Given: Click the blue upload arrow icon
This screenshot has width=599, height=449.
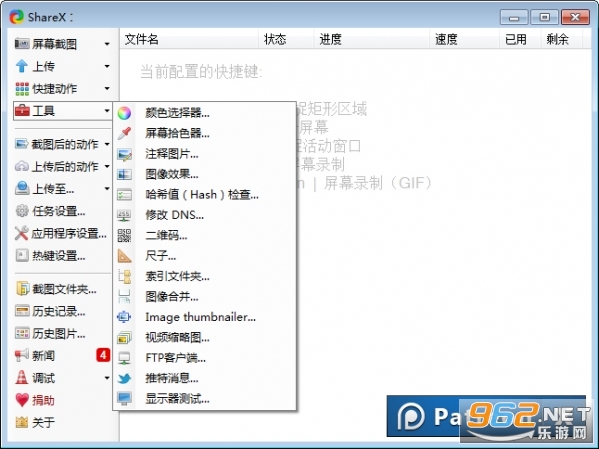Looking at the screenshot, I should pos(22,66).
